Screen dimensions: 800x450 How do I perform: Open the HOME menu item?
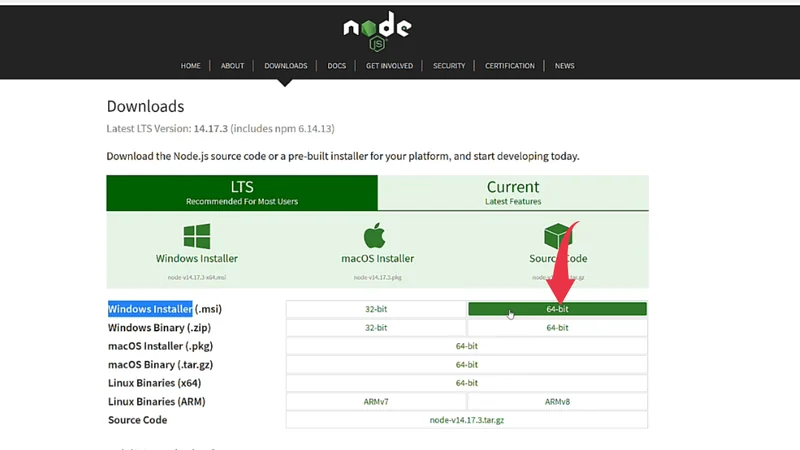[191, 66]
